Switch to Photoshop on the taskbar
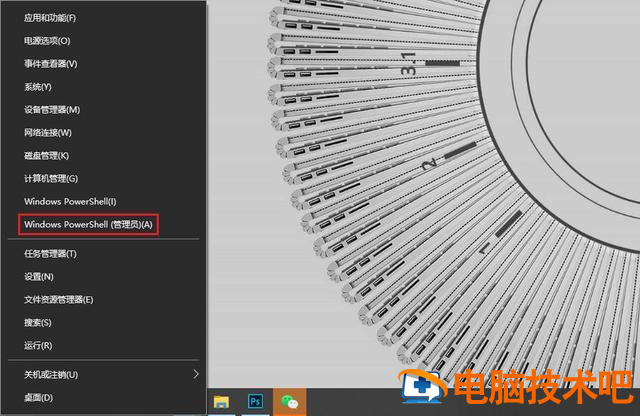 (256, 402)
